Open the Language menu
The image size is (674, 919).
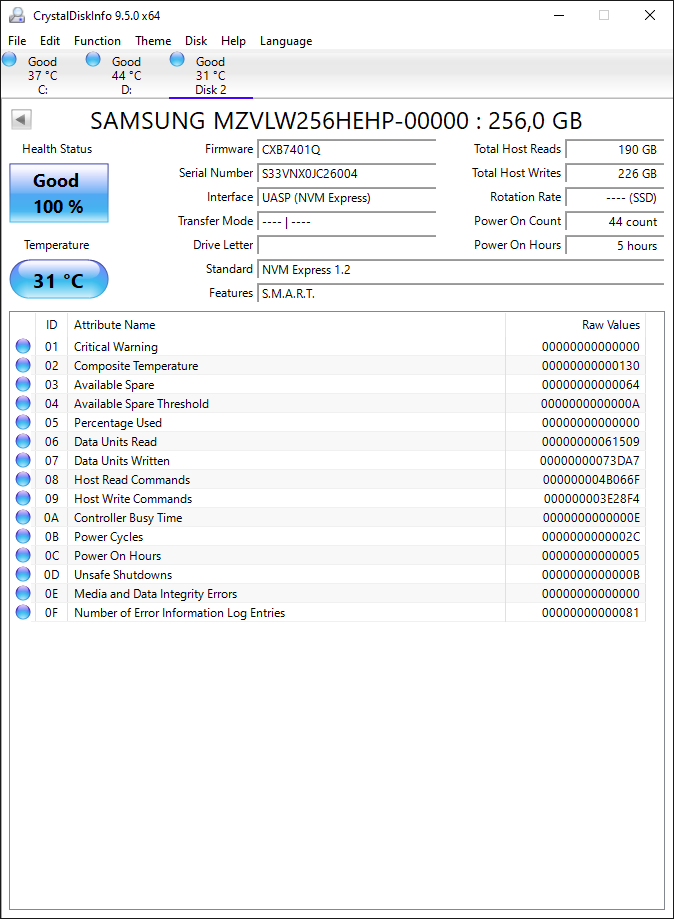(x=286, y=40)
